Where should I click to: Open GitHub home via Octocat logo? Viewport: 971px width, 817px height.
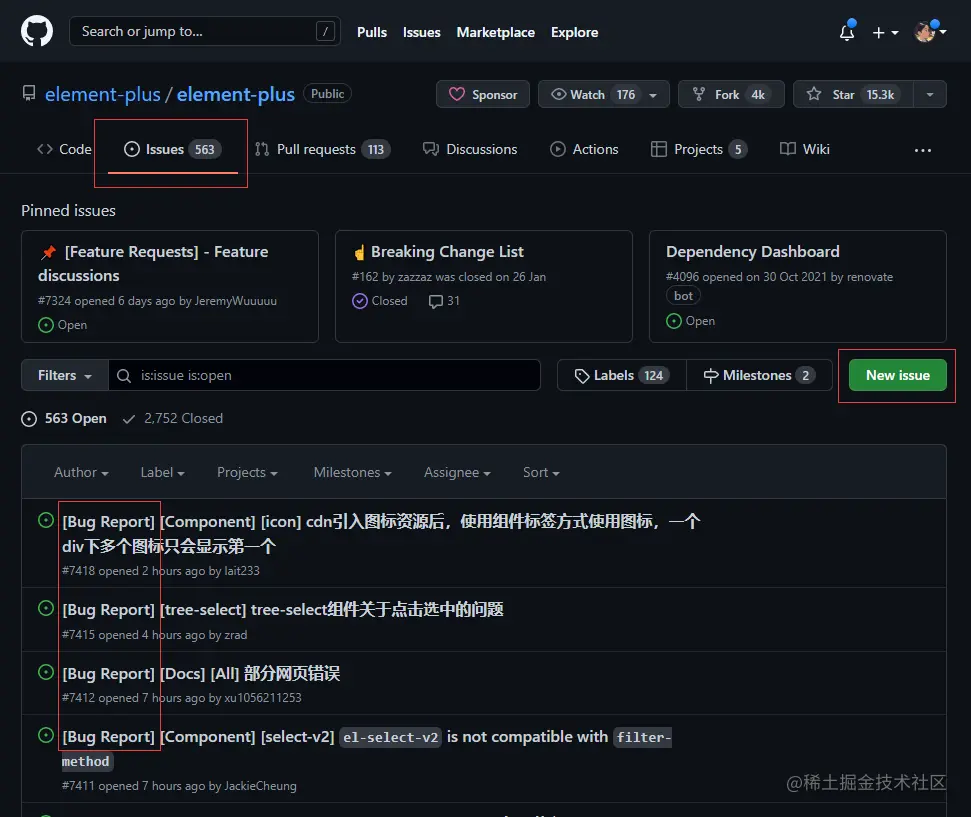[x=37, y=31]
